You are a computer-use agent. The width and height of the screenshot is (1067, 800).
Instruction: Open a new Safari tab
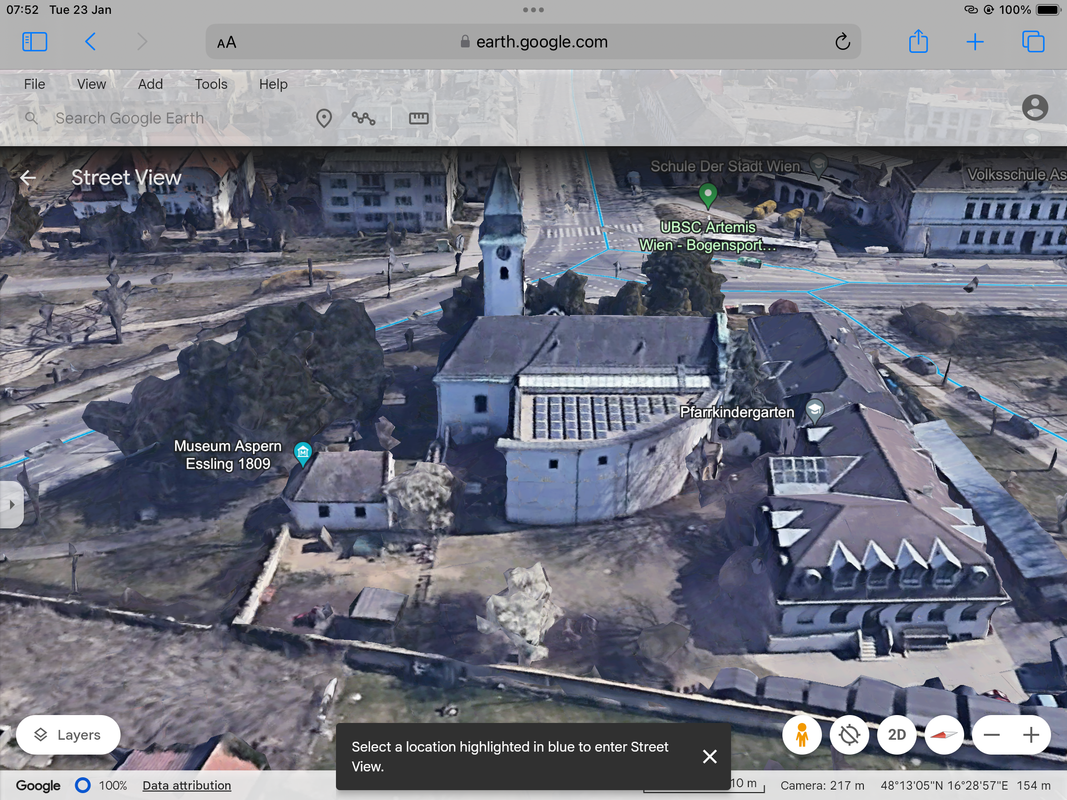pos(974,42)
